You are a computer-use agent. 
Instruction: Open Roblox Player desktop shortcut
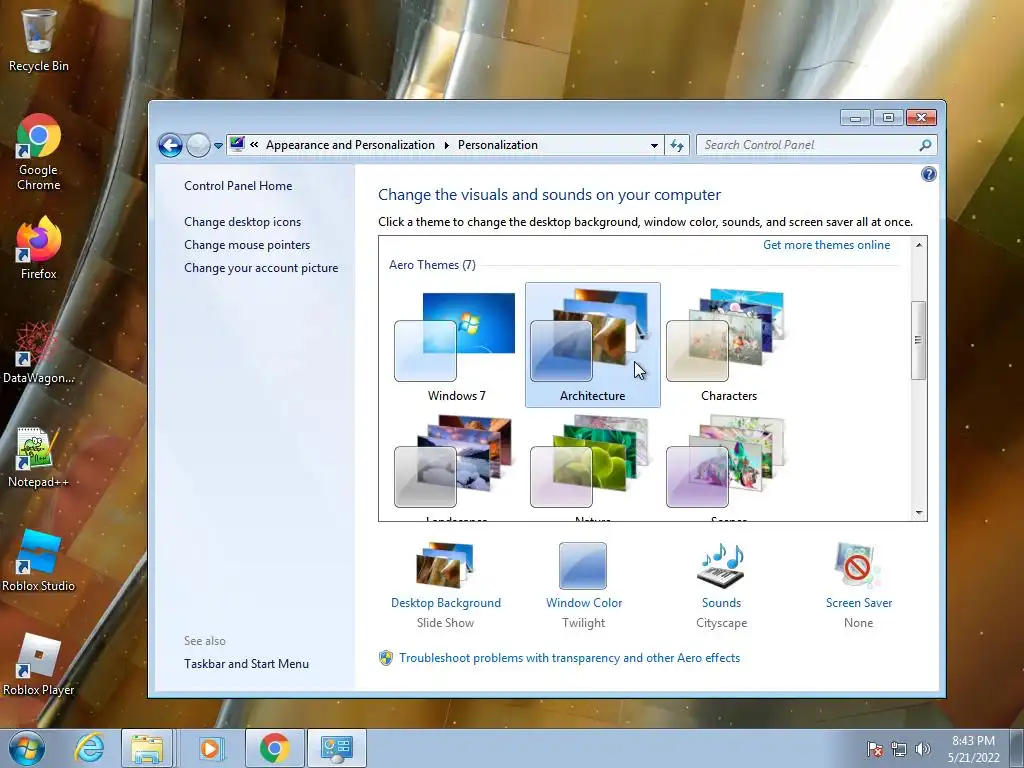click(39, 664)
